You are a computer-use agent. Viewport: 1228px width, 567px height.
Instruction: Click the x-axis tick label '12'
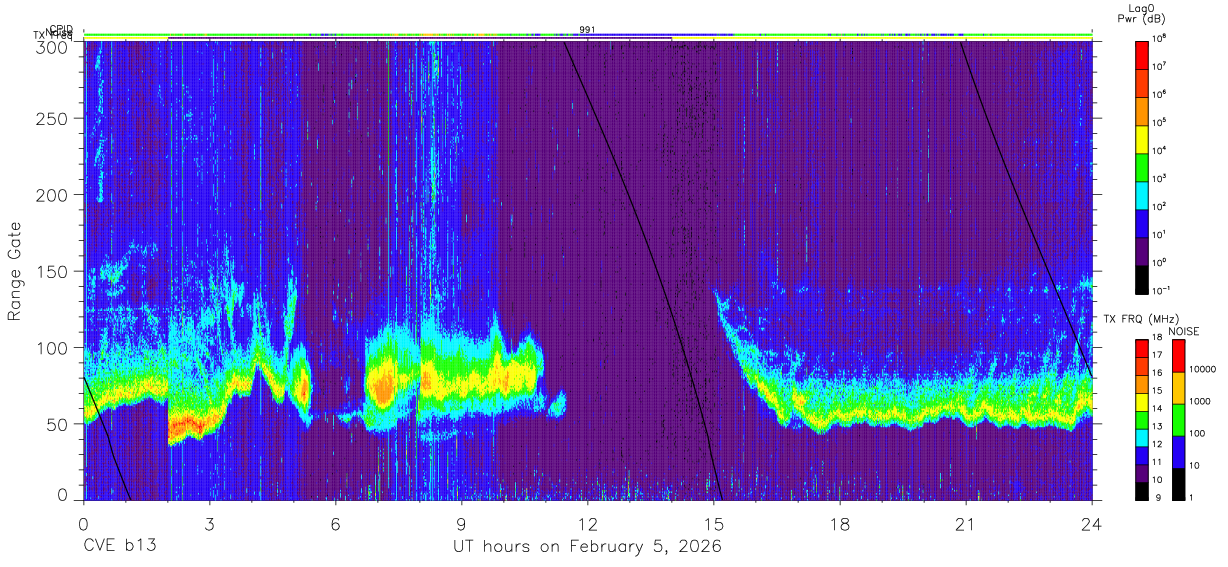click(x=588, y=523)
